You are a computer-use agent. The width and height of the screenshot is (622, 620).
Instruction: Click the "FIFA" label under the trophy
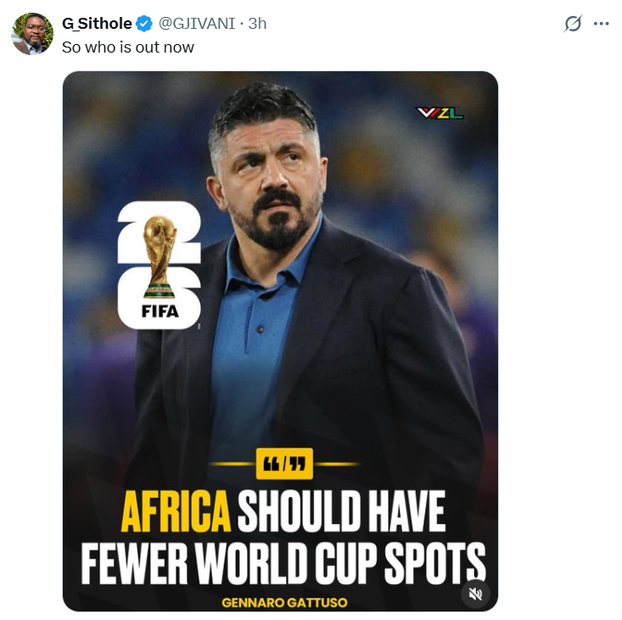click(x=159, y=310)
